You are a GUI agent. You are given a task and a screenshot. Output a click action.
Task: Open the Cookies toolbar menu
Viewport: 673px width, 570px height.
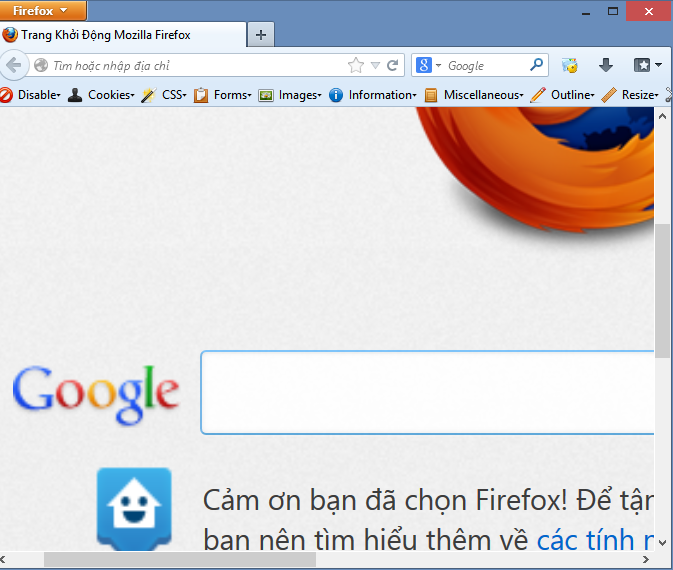[x=101, y=95]
